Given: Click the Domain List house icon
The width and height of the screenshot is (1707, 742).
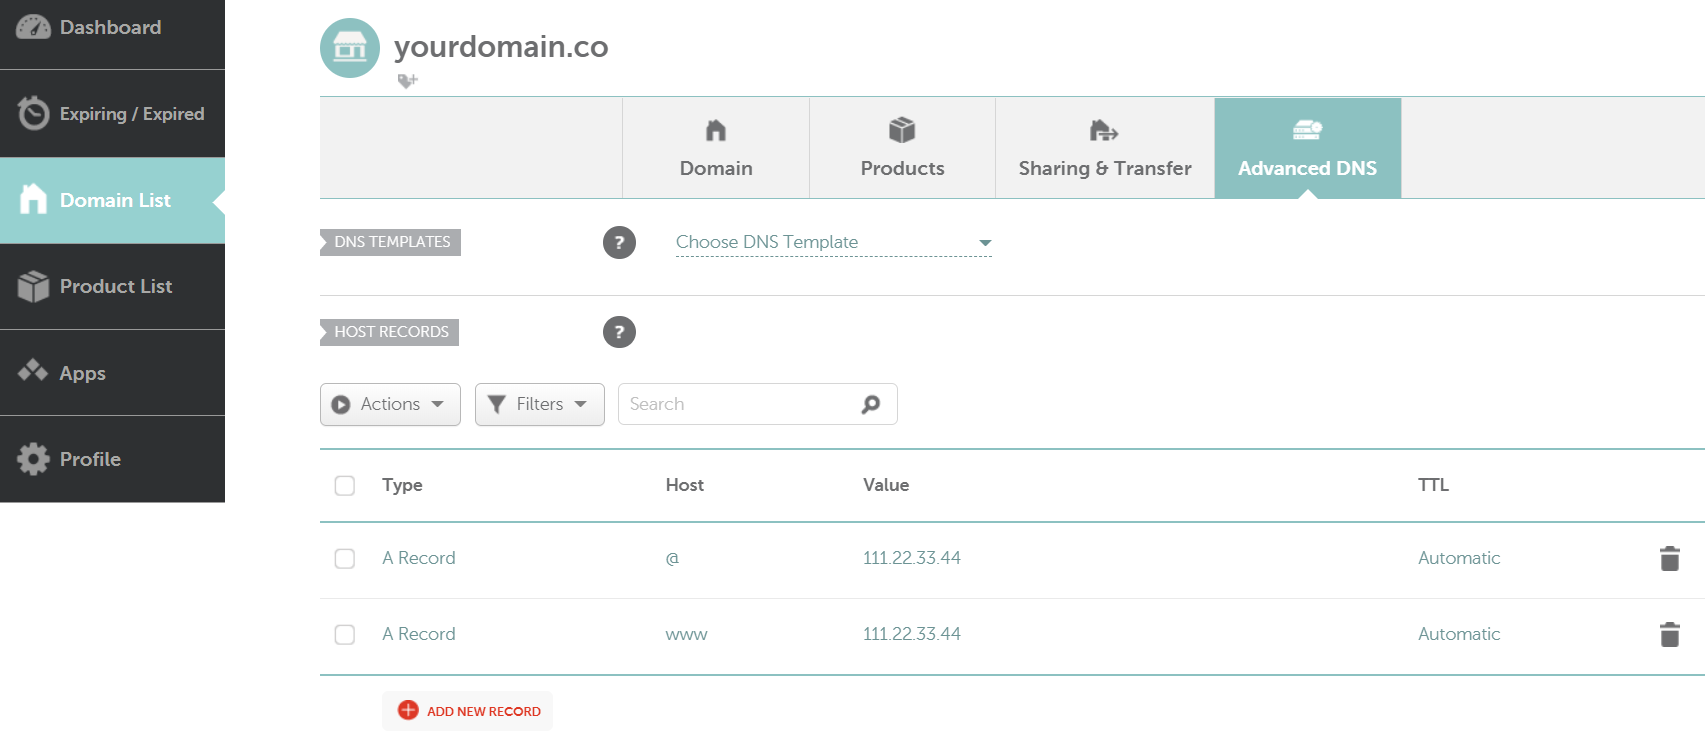Looking at the screenshot, I should pos(33,199).
